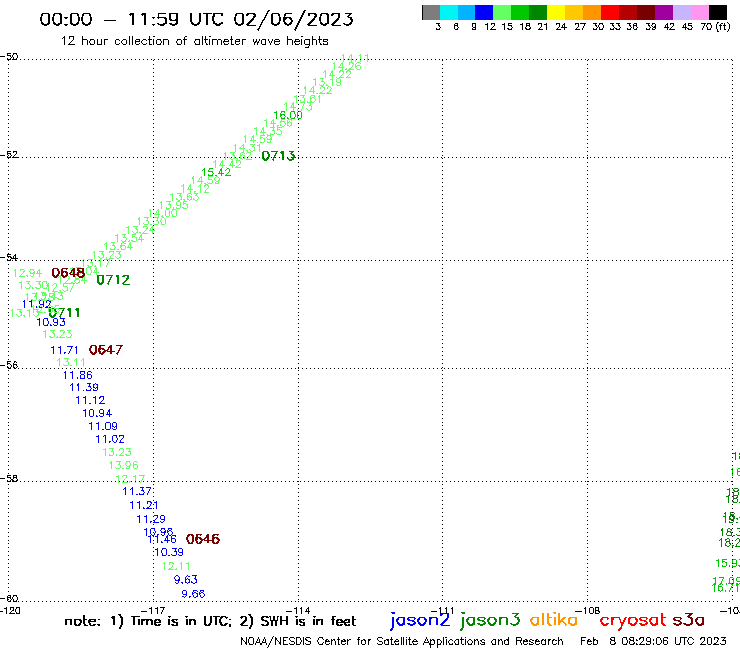Screen dimensions: 740x650
Task: Click the jason3 satellite label
Action: (x=490, y=620)
